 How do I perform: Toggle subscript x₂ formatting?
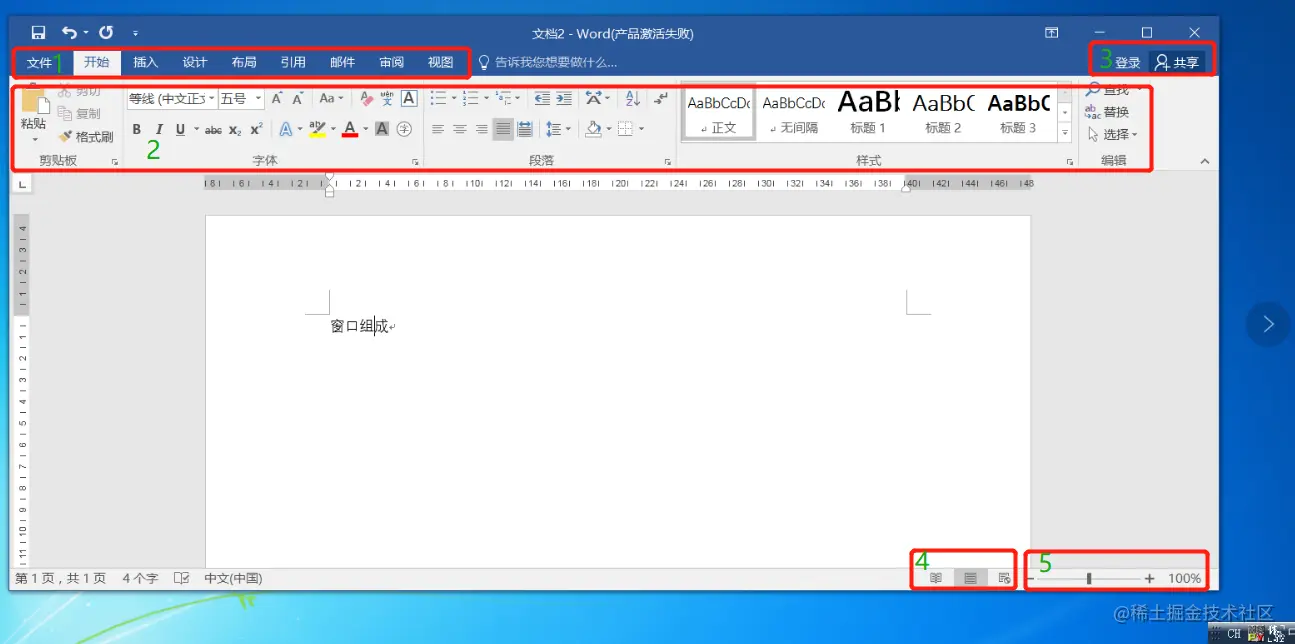235,129
